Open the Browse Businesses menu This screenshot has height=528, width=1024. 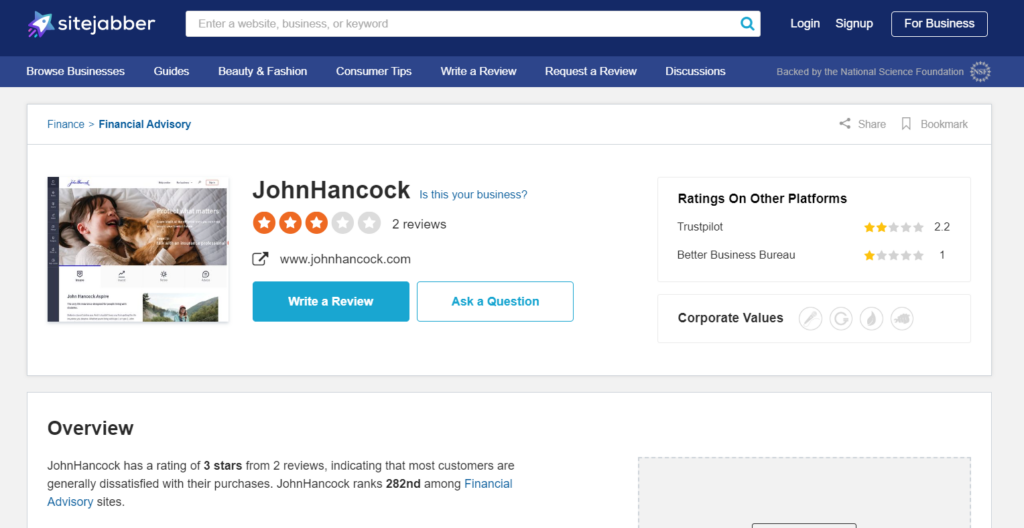pyautogui.click(x=75, y=71)
